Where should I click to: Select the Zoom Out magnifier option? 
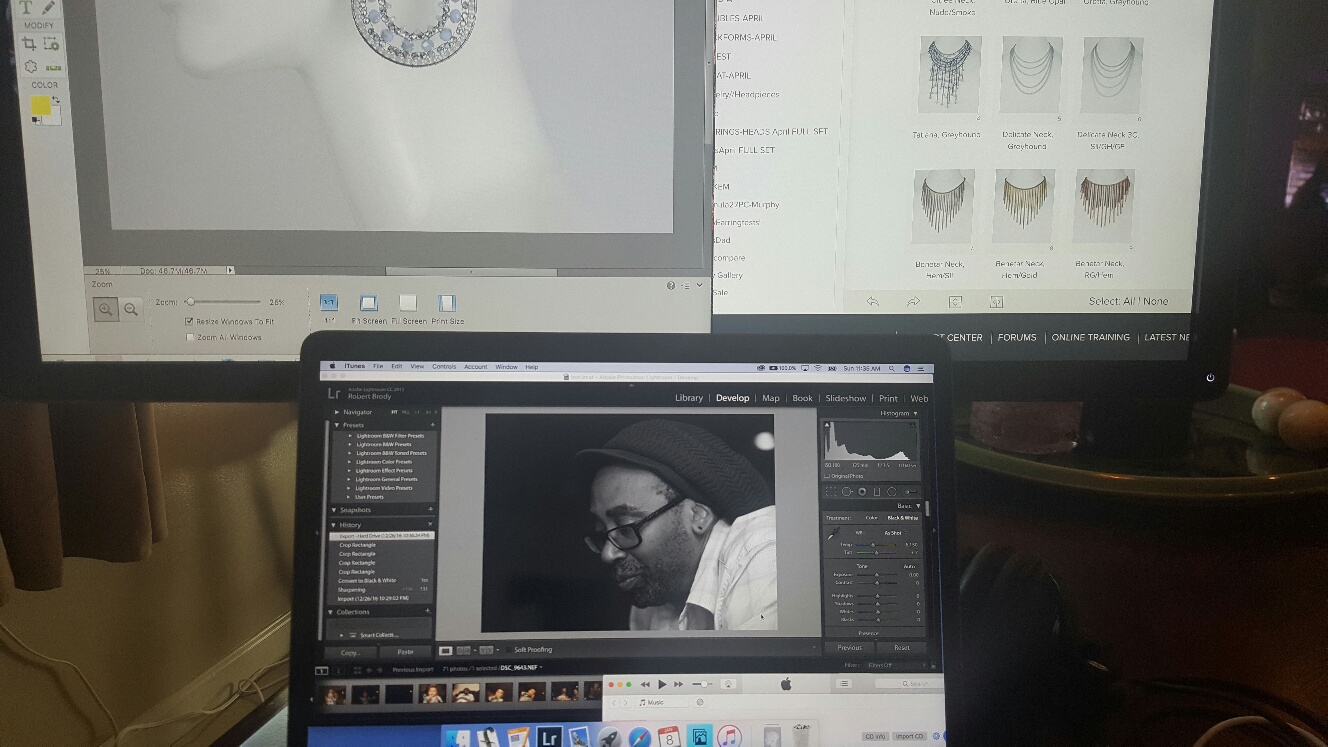pos(130,310)
